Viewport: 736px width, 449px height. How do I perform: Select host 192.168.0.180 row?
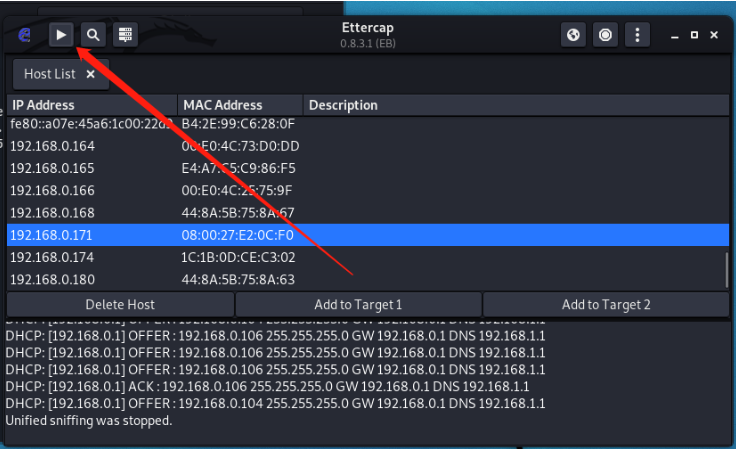[x=368, y=280]
